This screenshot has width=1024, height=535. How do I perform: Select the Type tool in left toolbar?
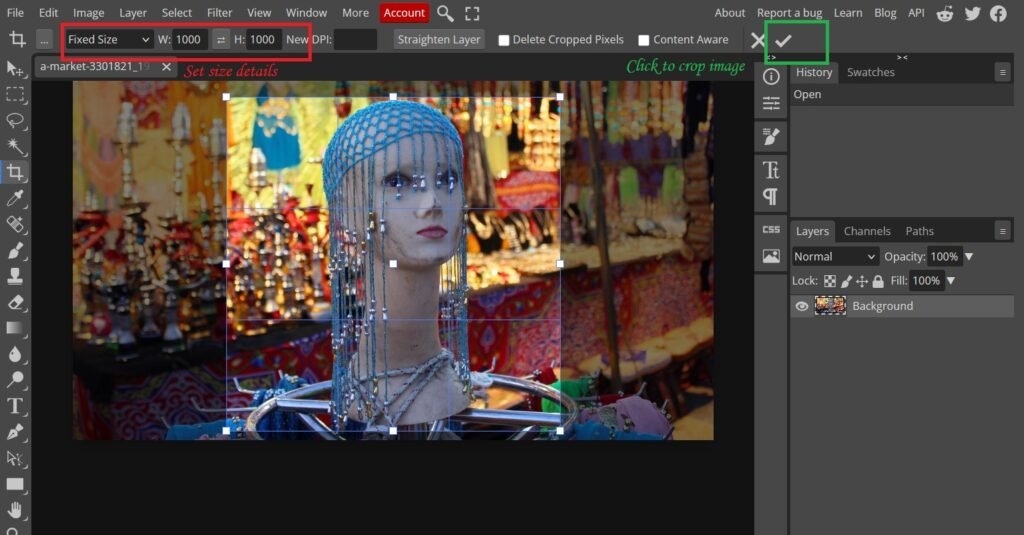tap(15, 406)
